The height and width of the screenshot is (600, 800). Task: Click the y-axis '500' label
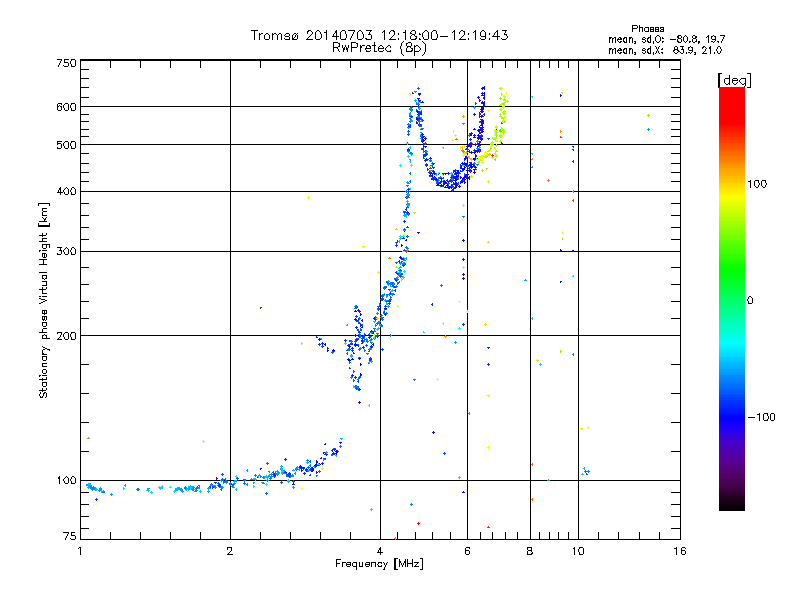click(66, 145)
